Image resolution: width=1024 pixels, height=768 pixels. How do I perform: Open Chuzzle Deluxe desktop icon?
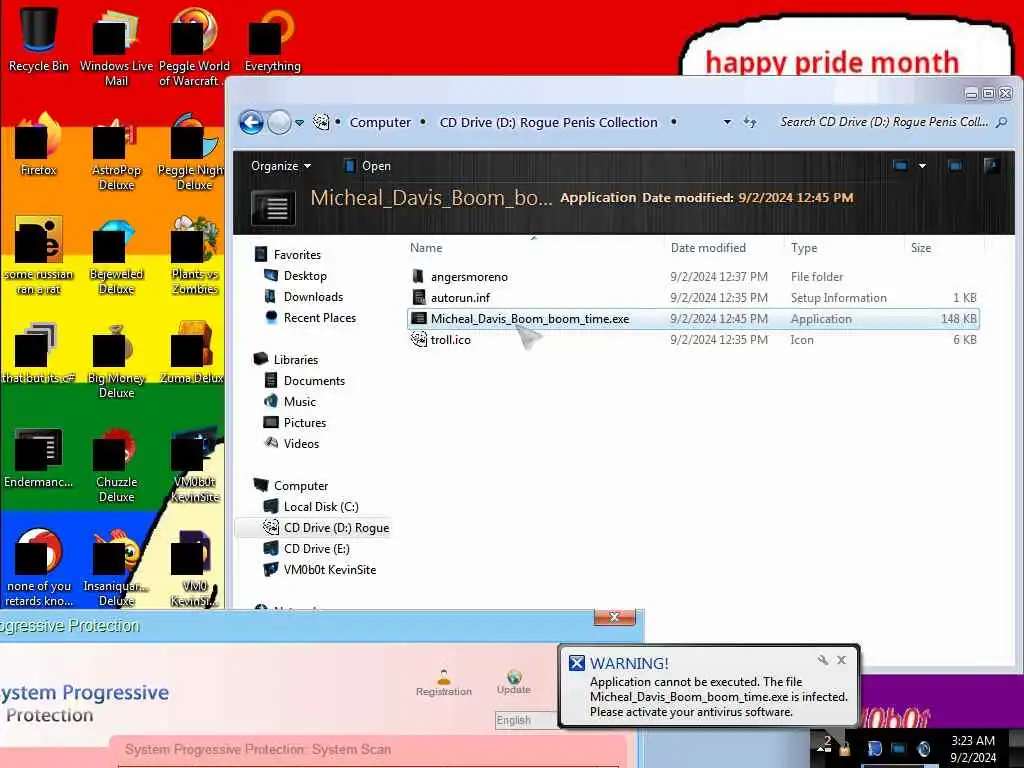coord(116,464)
